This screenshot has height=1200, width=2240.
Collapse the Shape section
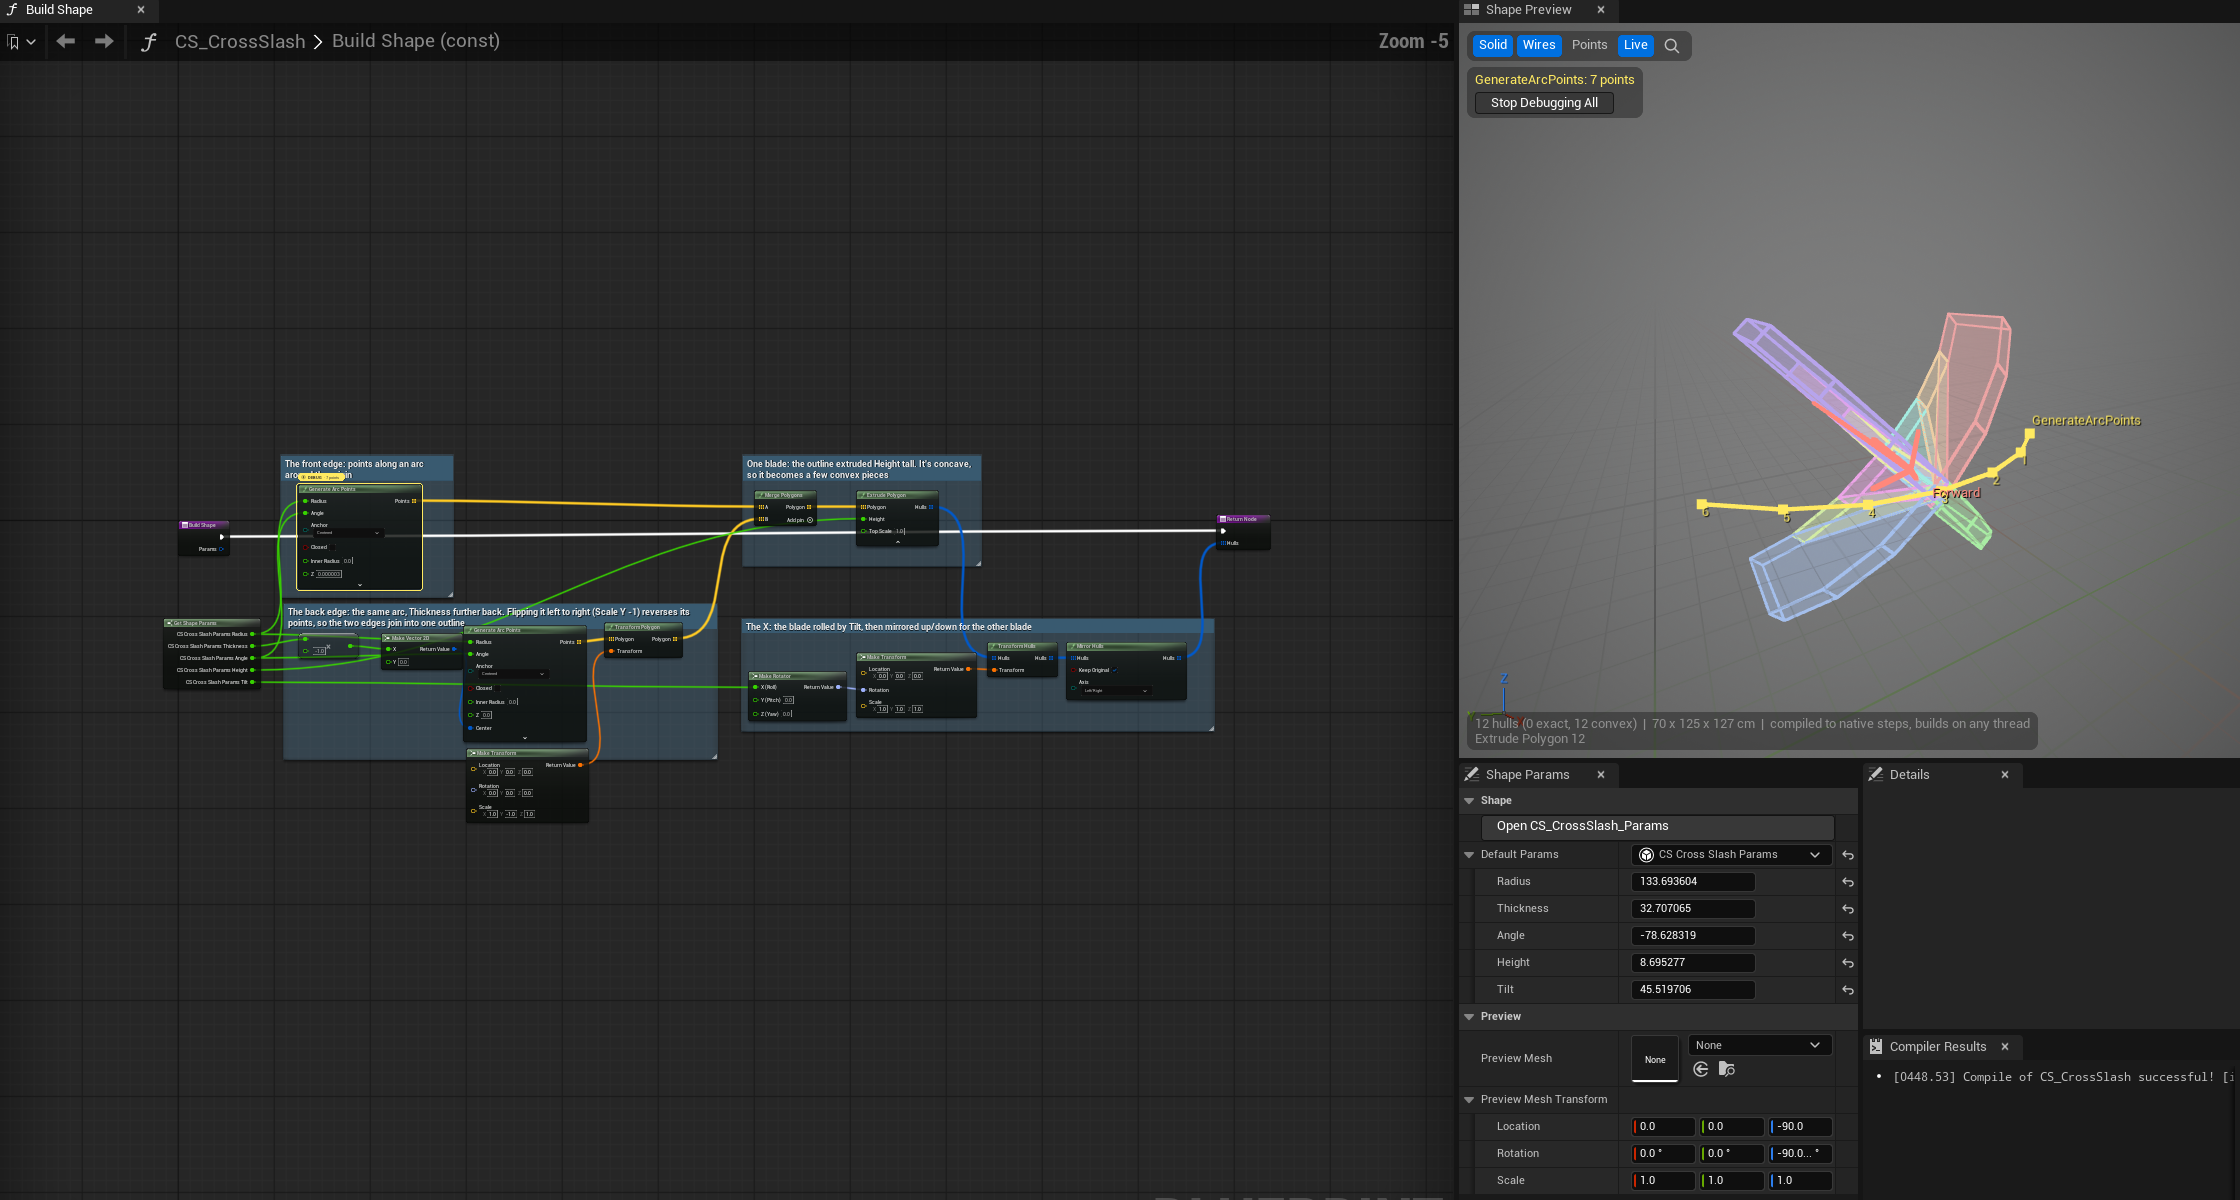click(x=1469, y=801)
